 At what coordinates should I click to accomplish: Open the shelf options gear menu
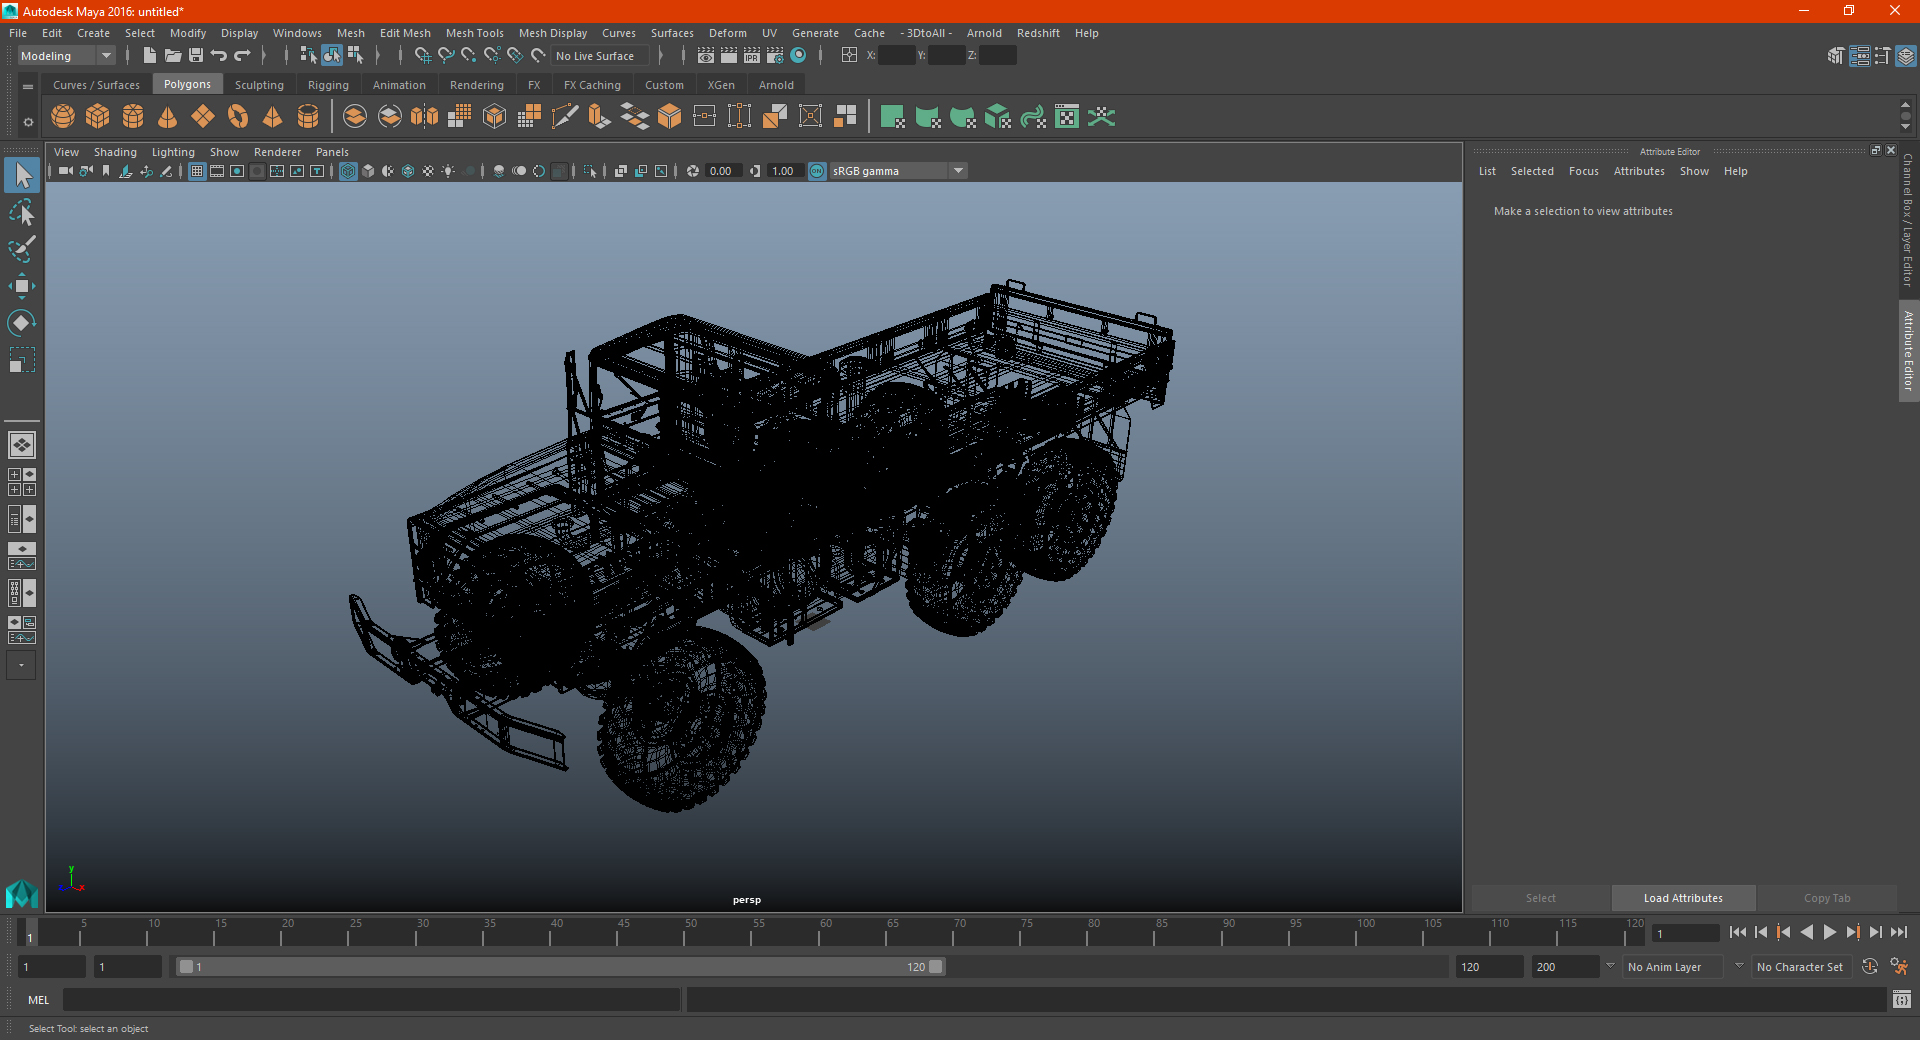pos(28,122)
